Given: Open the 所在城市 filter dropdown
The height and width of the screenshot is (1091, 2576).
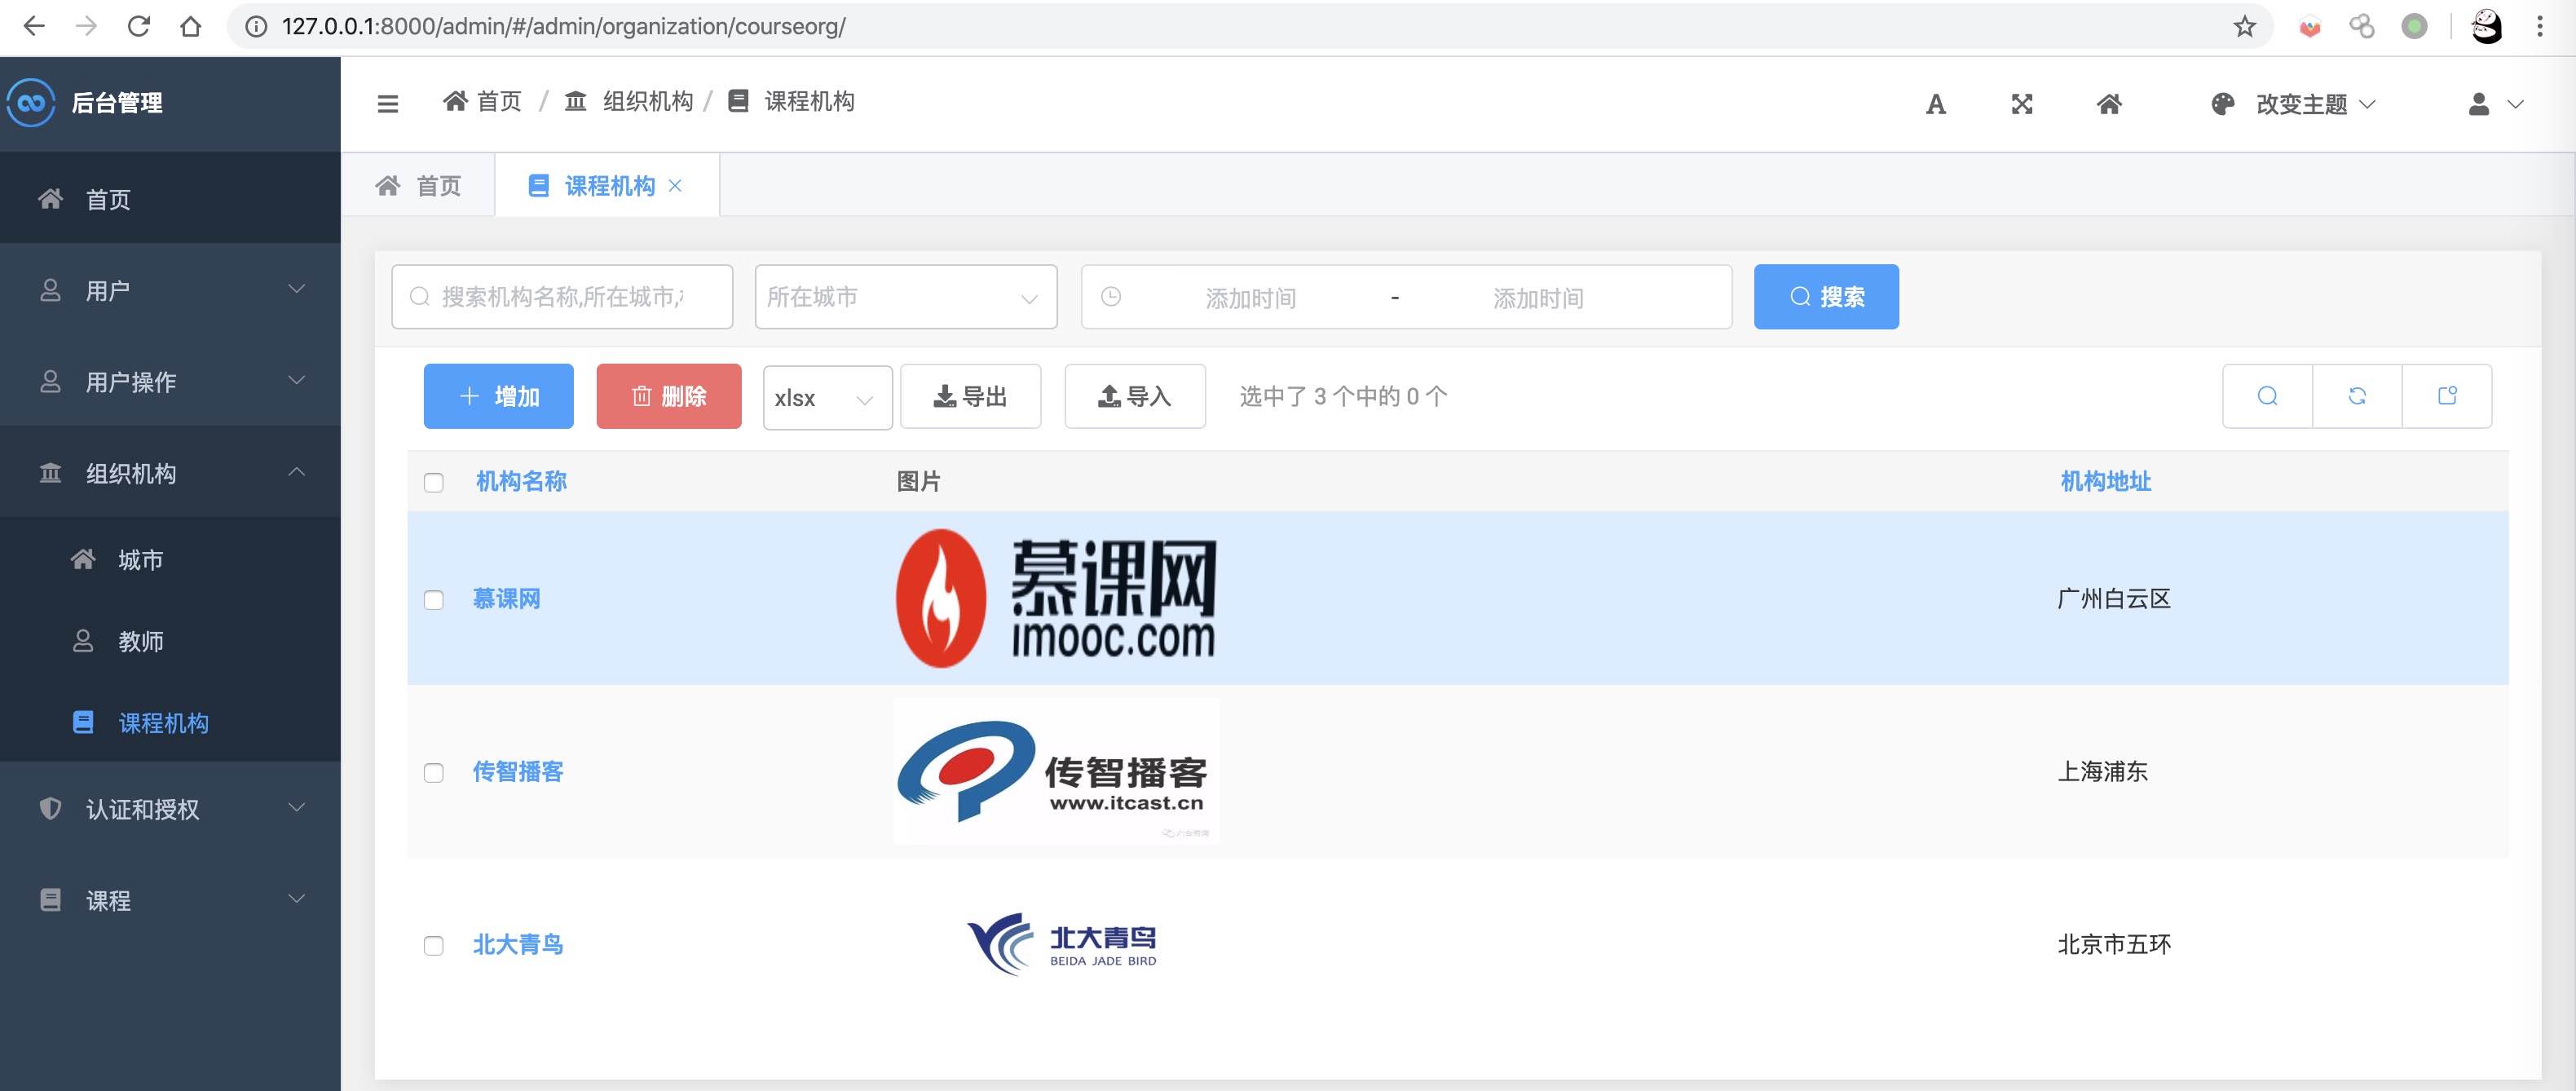Looking at the screenshot, I should 906,297.
